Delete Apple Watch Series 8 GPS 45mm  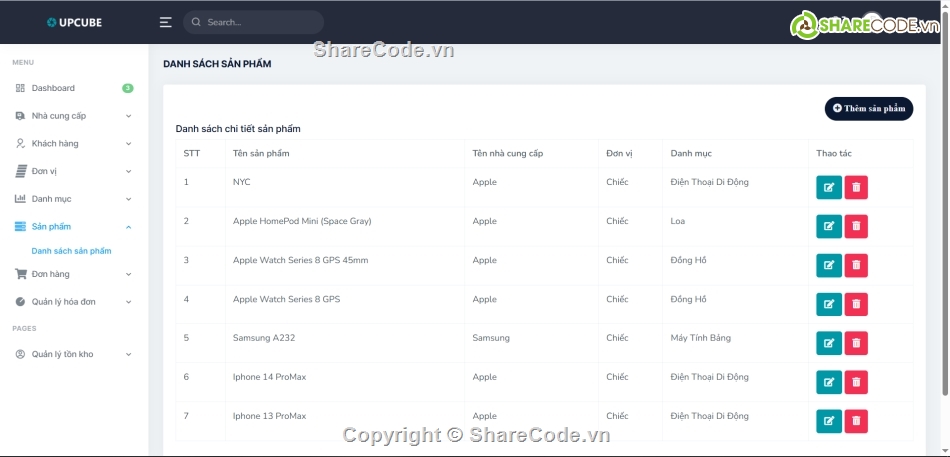click(x=856, y=265)
